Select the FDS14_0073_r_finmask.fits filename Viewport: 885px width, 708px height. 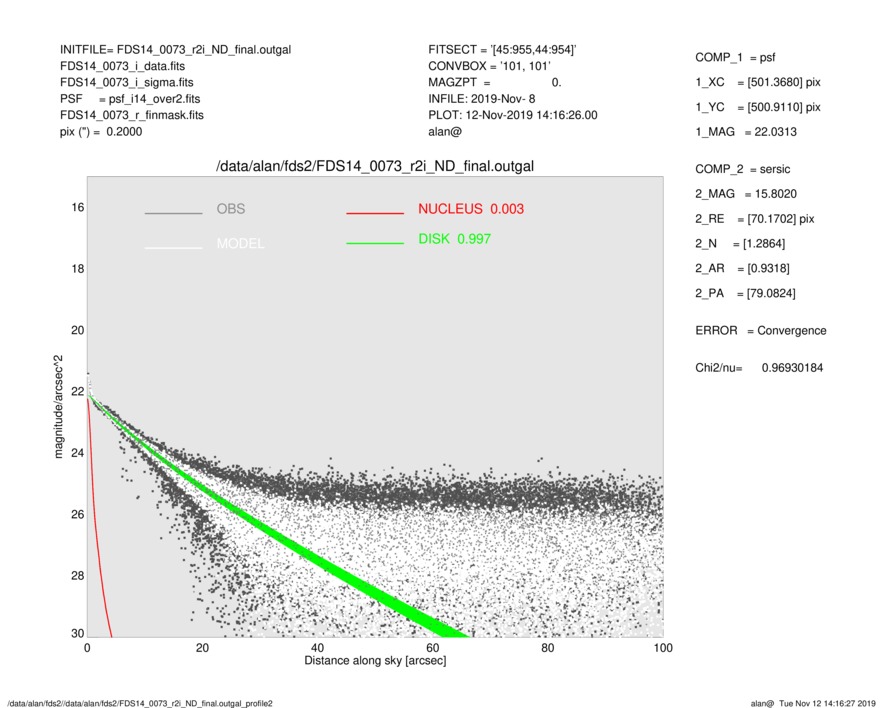click(x=132, y=115)
